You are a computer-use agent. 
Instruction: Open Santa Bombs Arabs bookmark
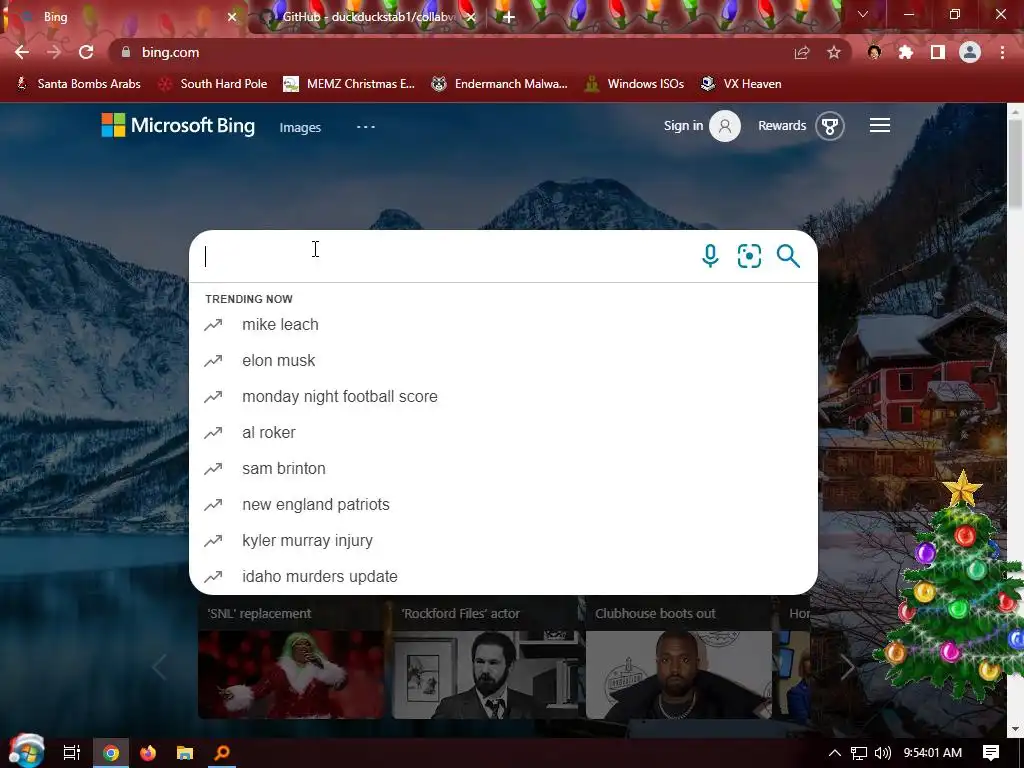78,84
